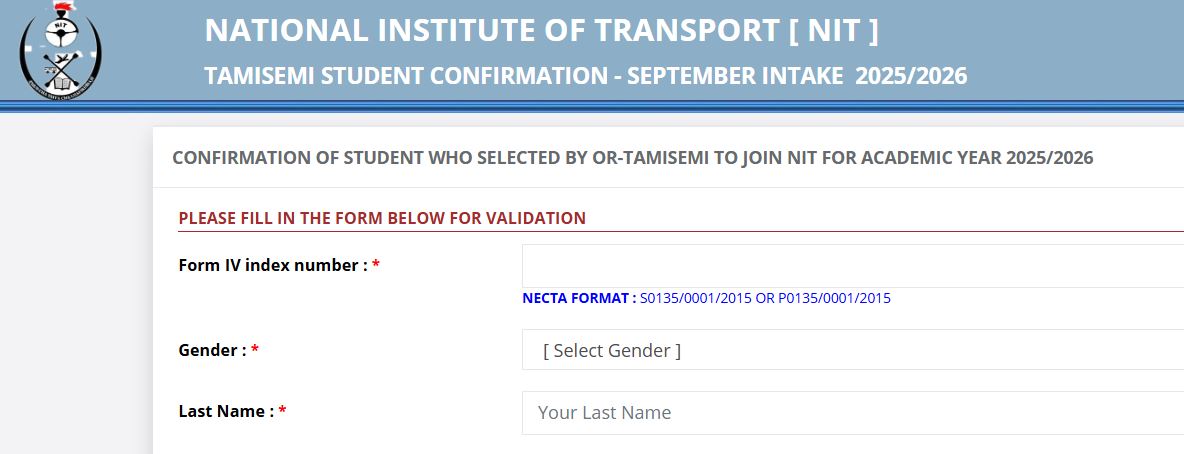Screen dimensions: 1184x454
Task: Focus the Form IV index number field
Action: pos(853,266)
